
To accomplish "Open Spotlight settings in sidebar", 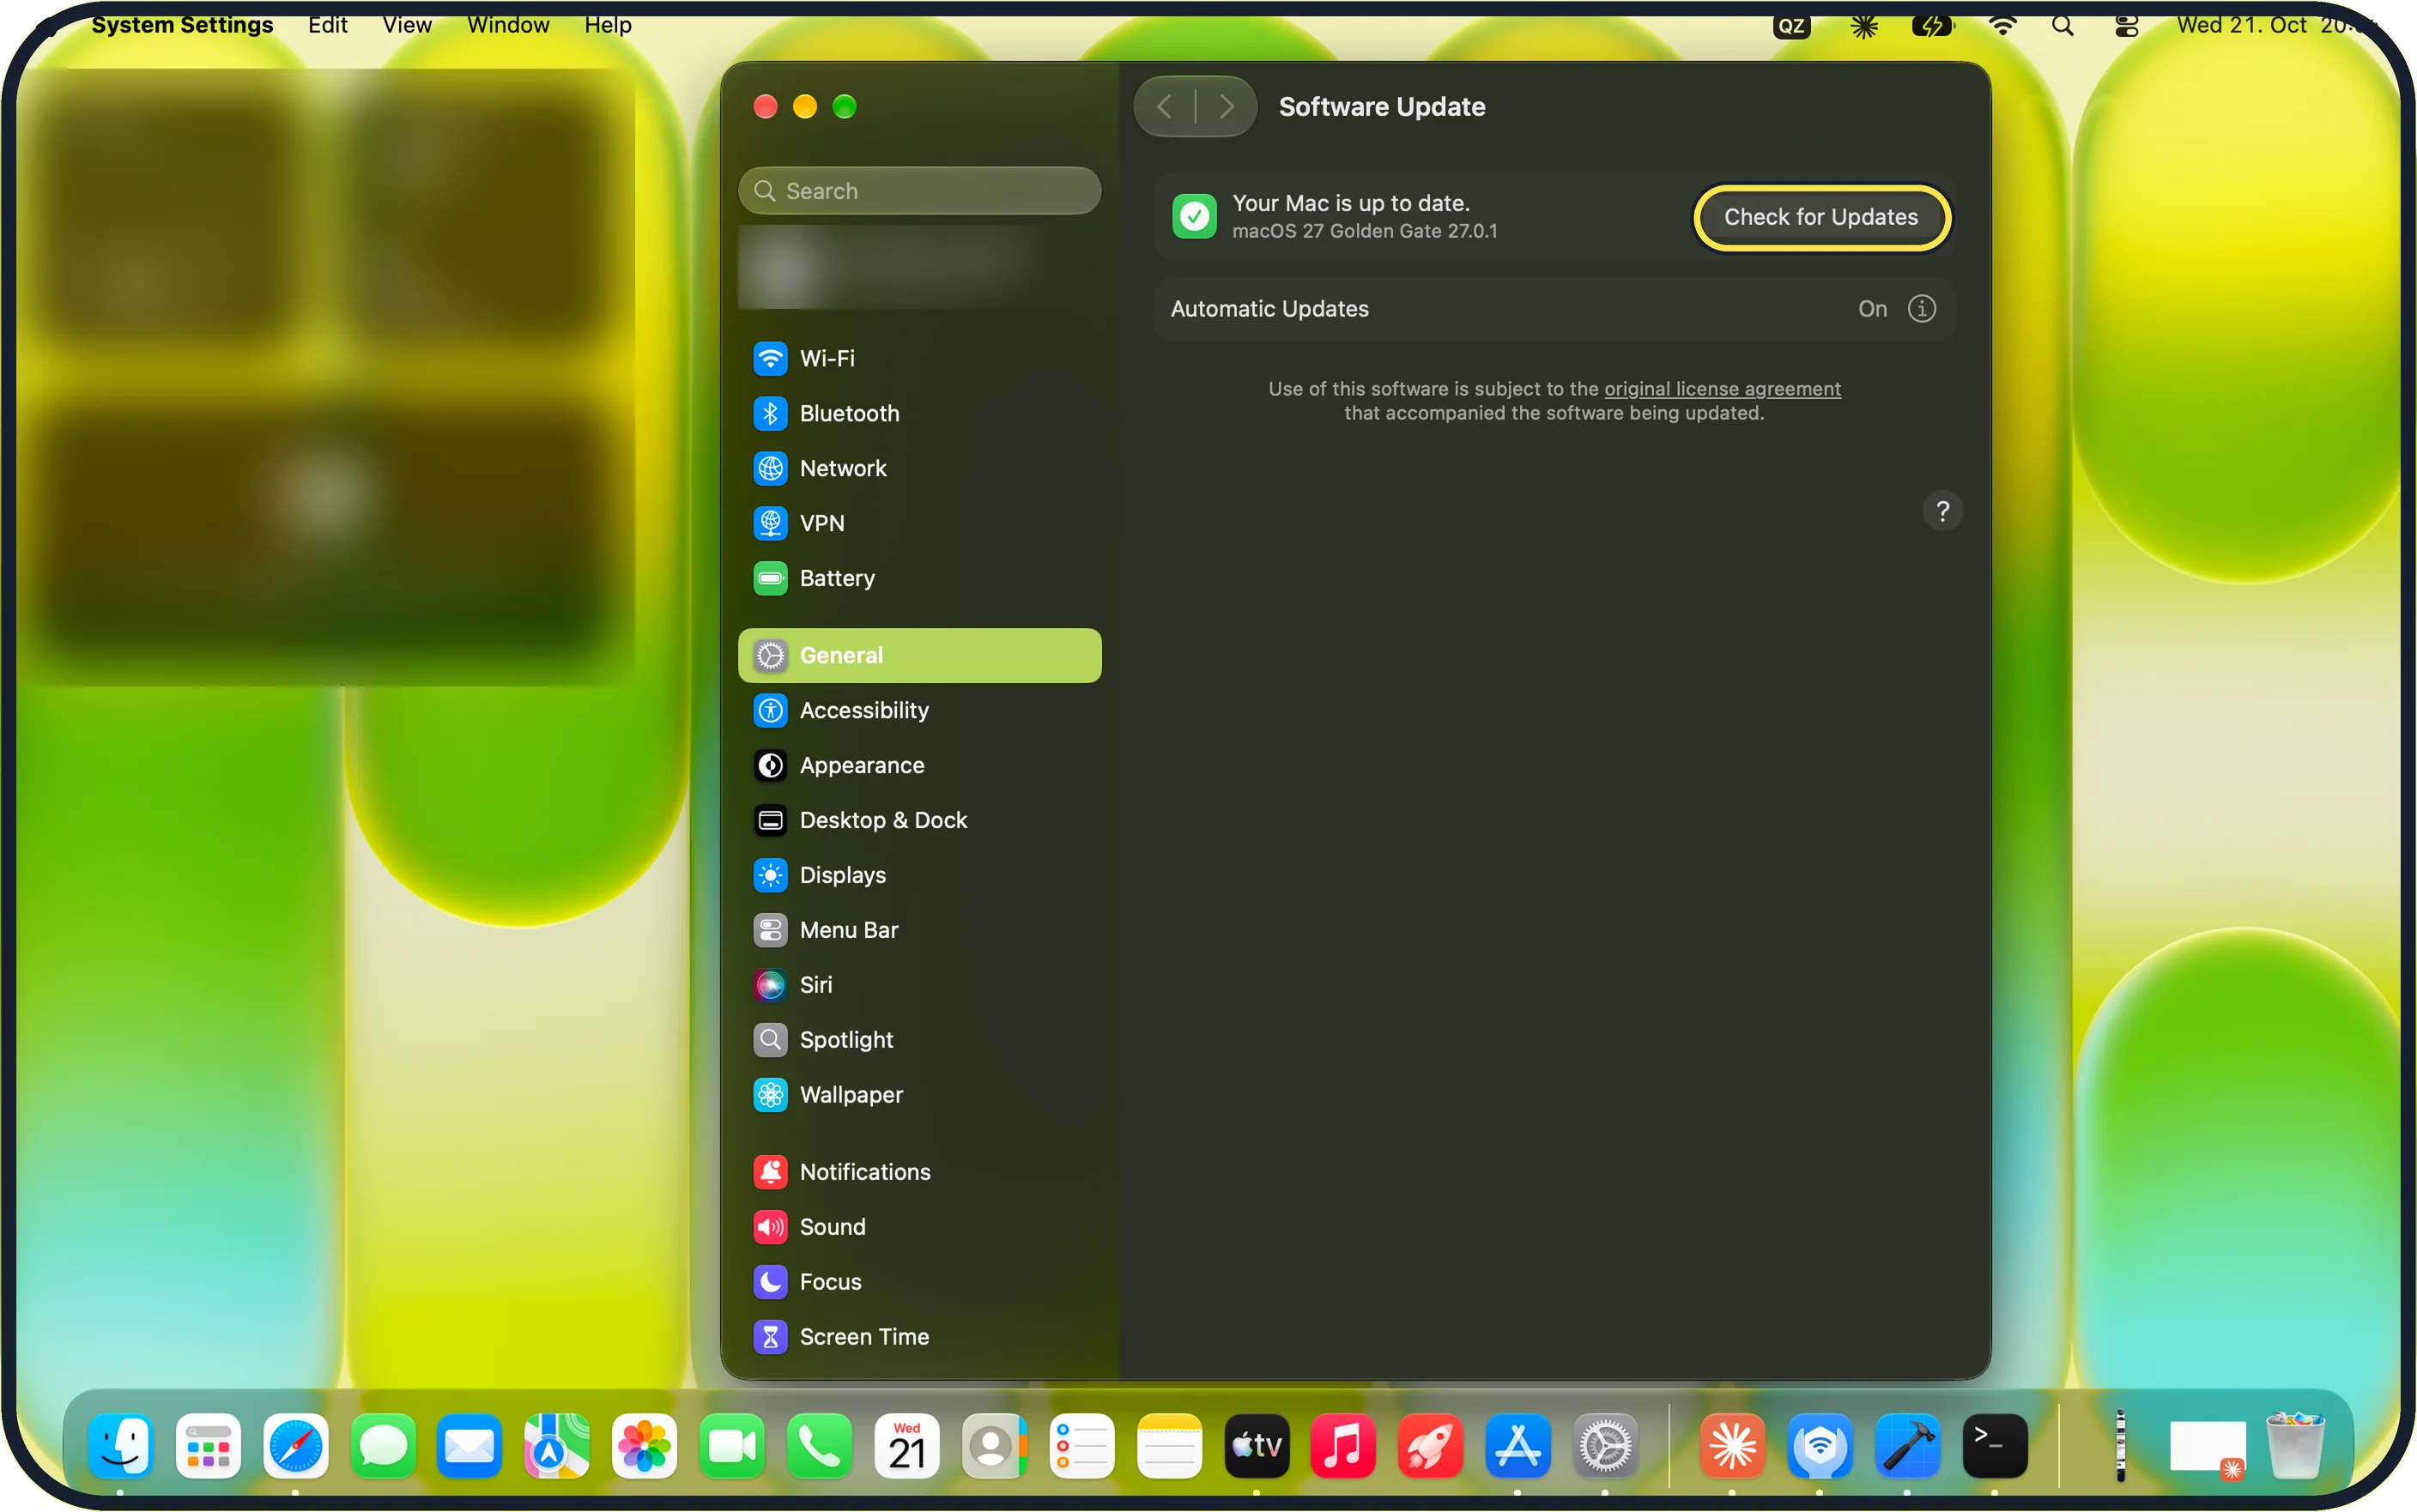I will [919, 1040].
